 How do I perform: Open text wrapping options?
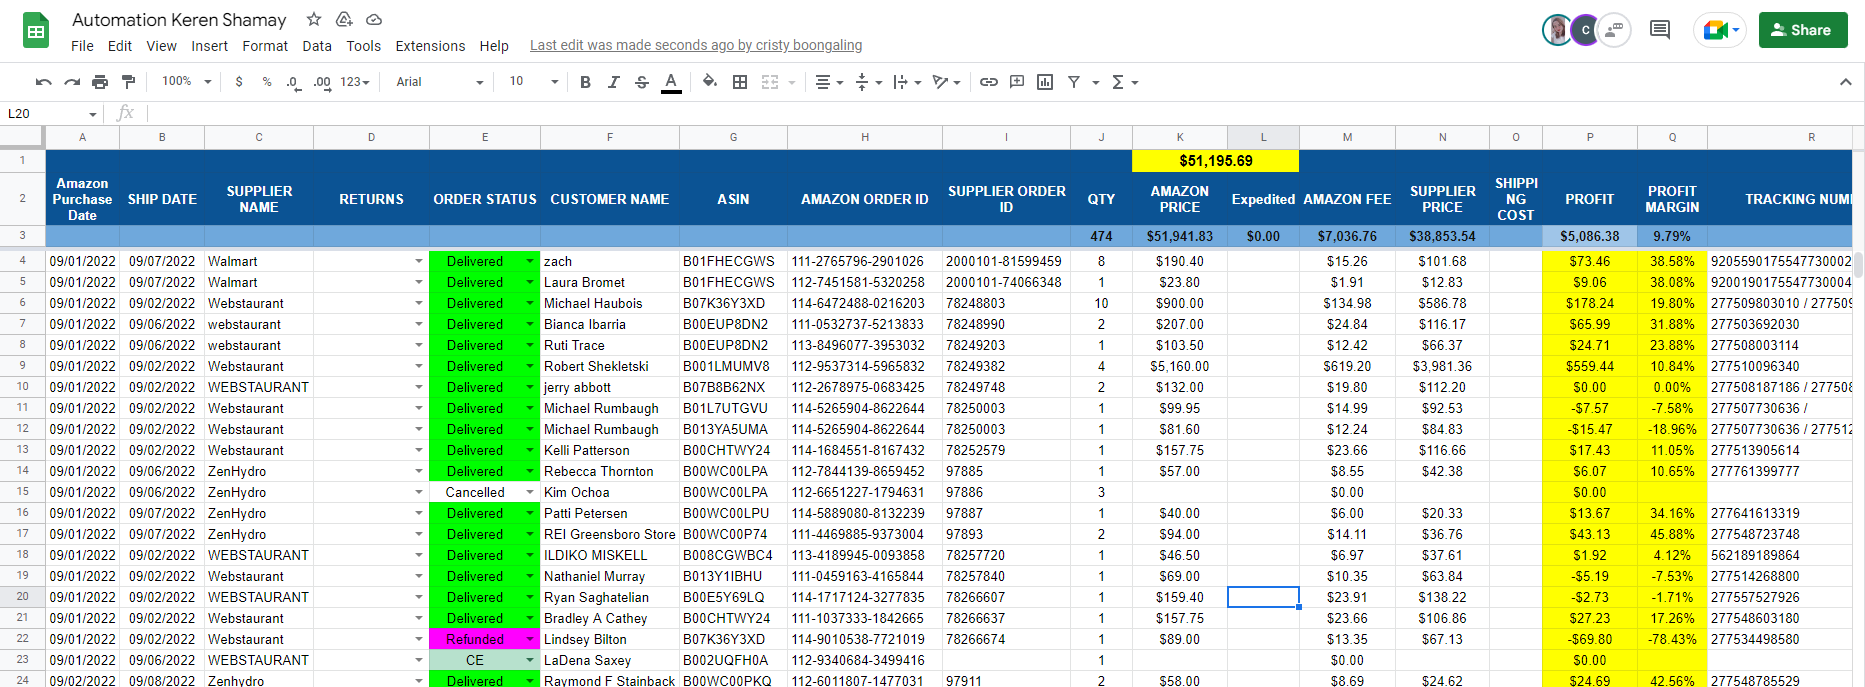click(906, 82)
